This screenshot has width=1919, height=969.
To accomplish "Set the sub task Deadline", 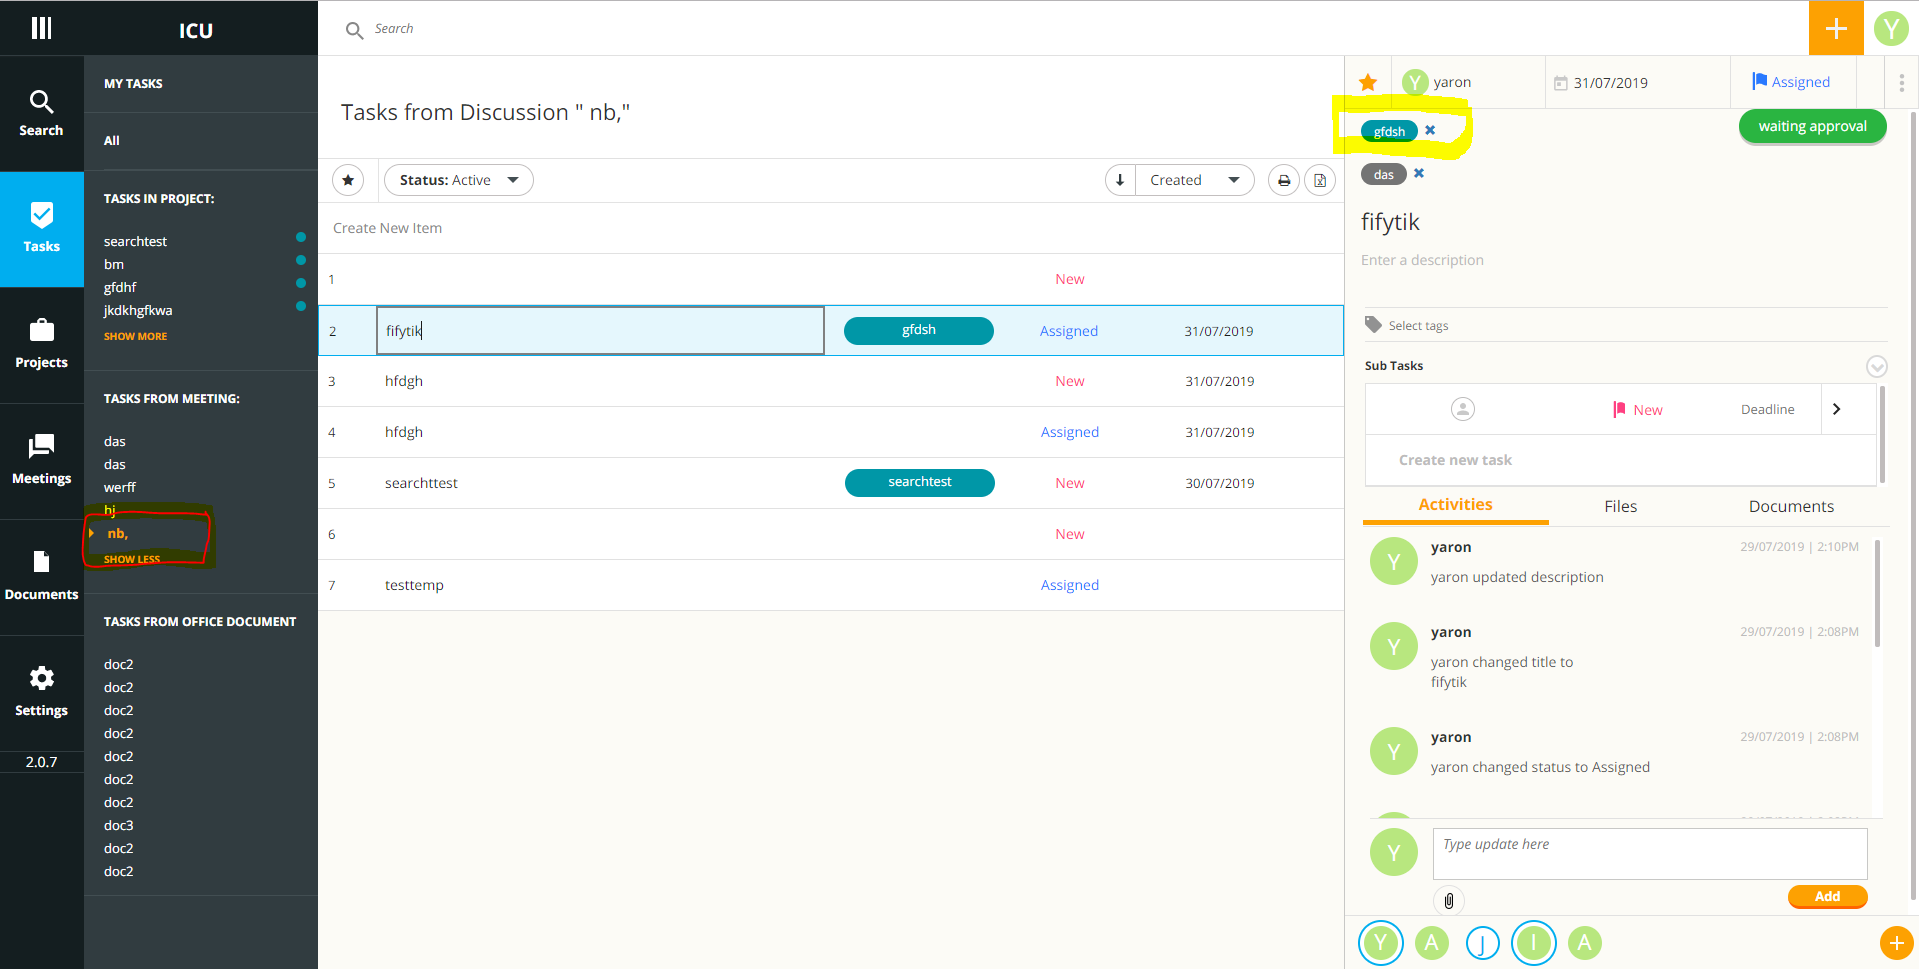I will click(1767, 409).
